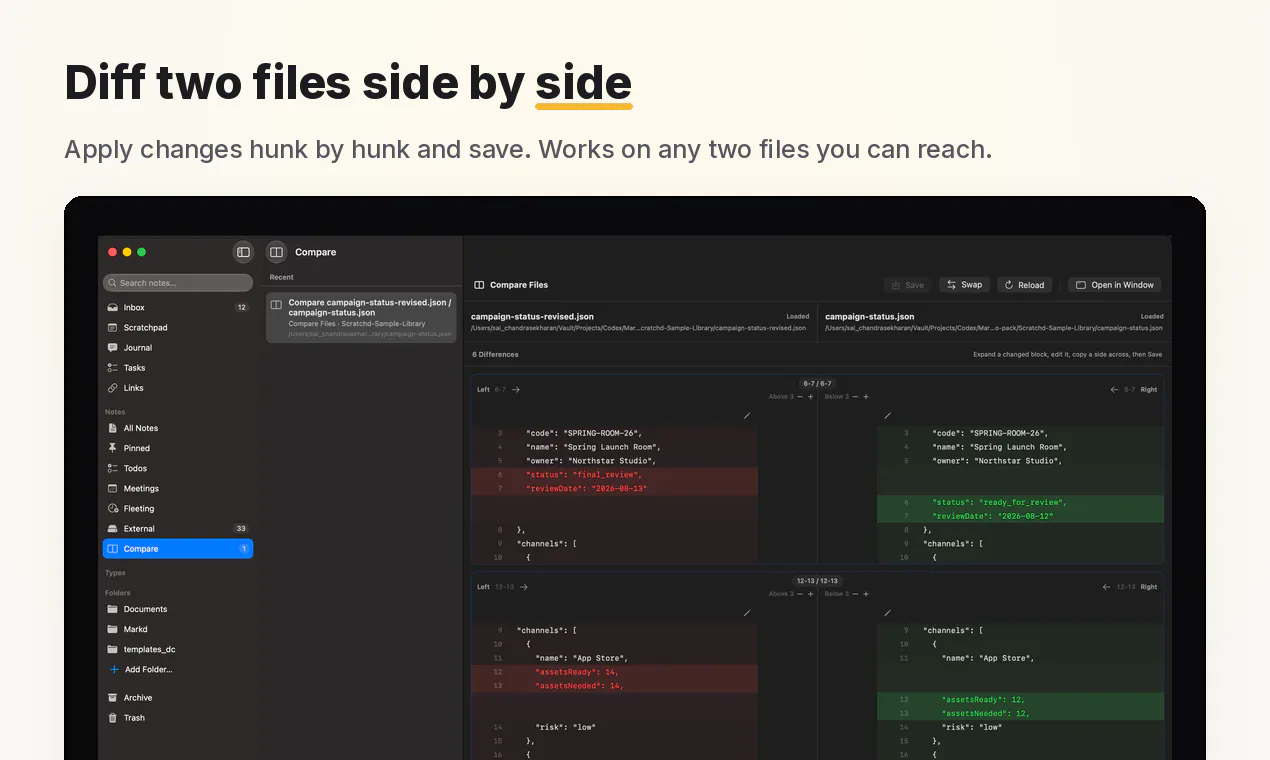
Task: Decrease Below context lines in hunk 6-7
Action: (856, 397)
